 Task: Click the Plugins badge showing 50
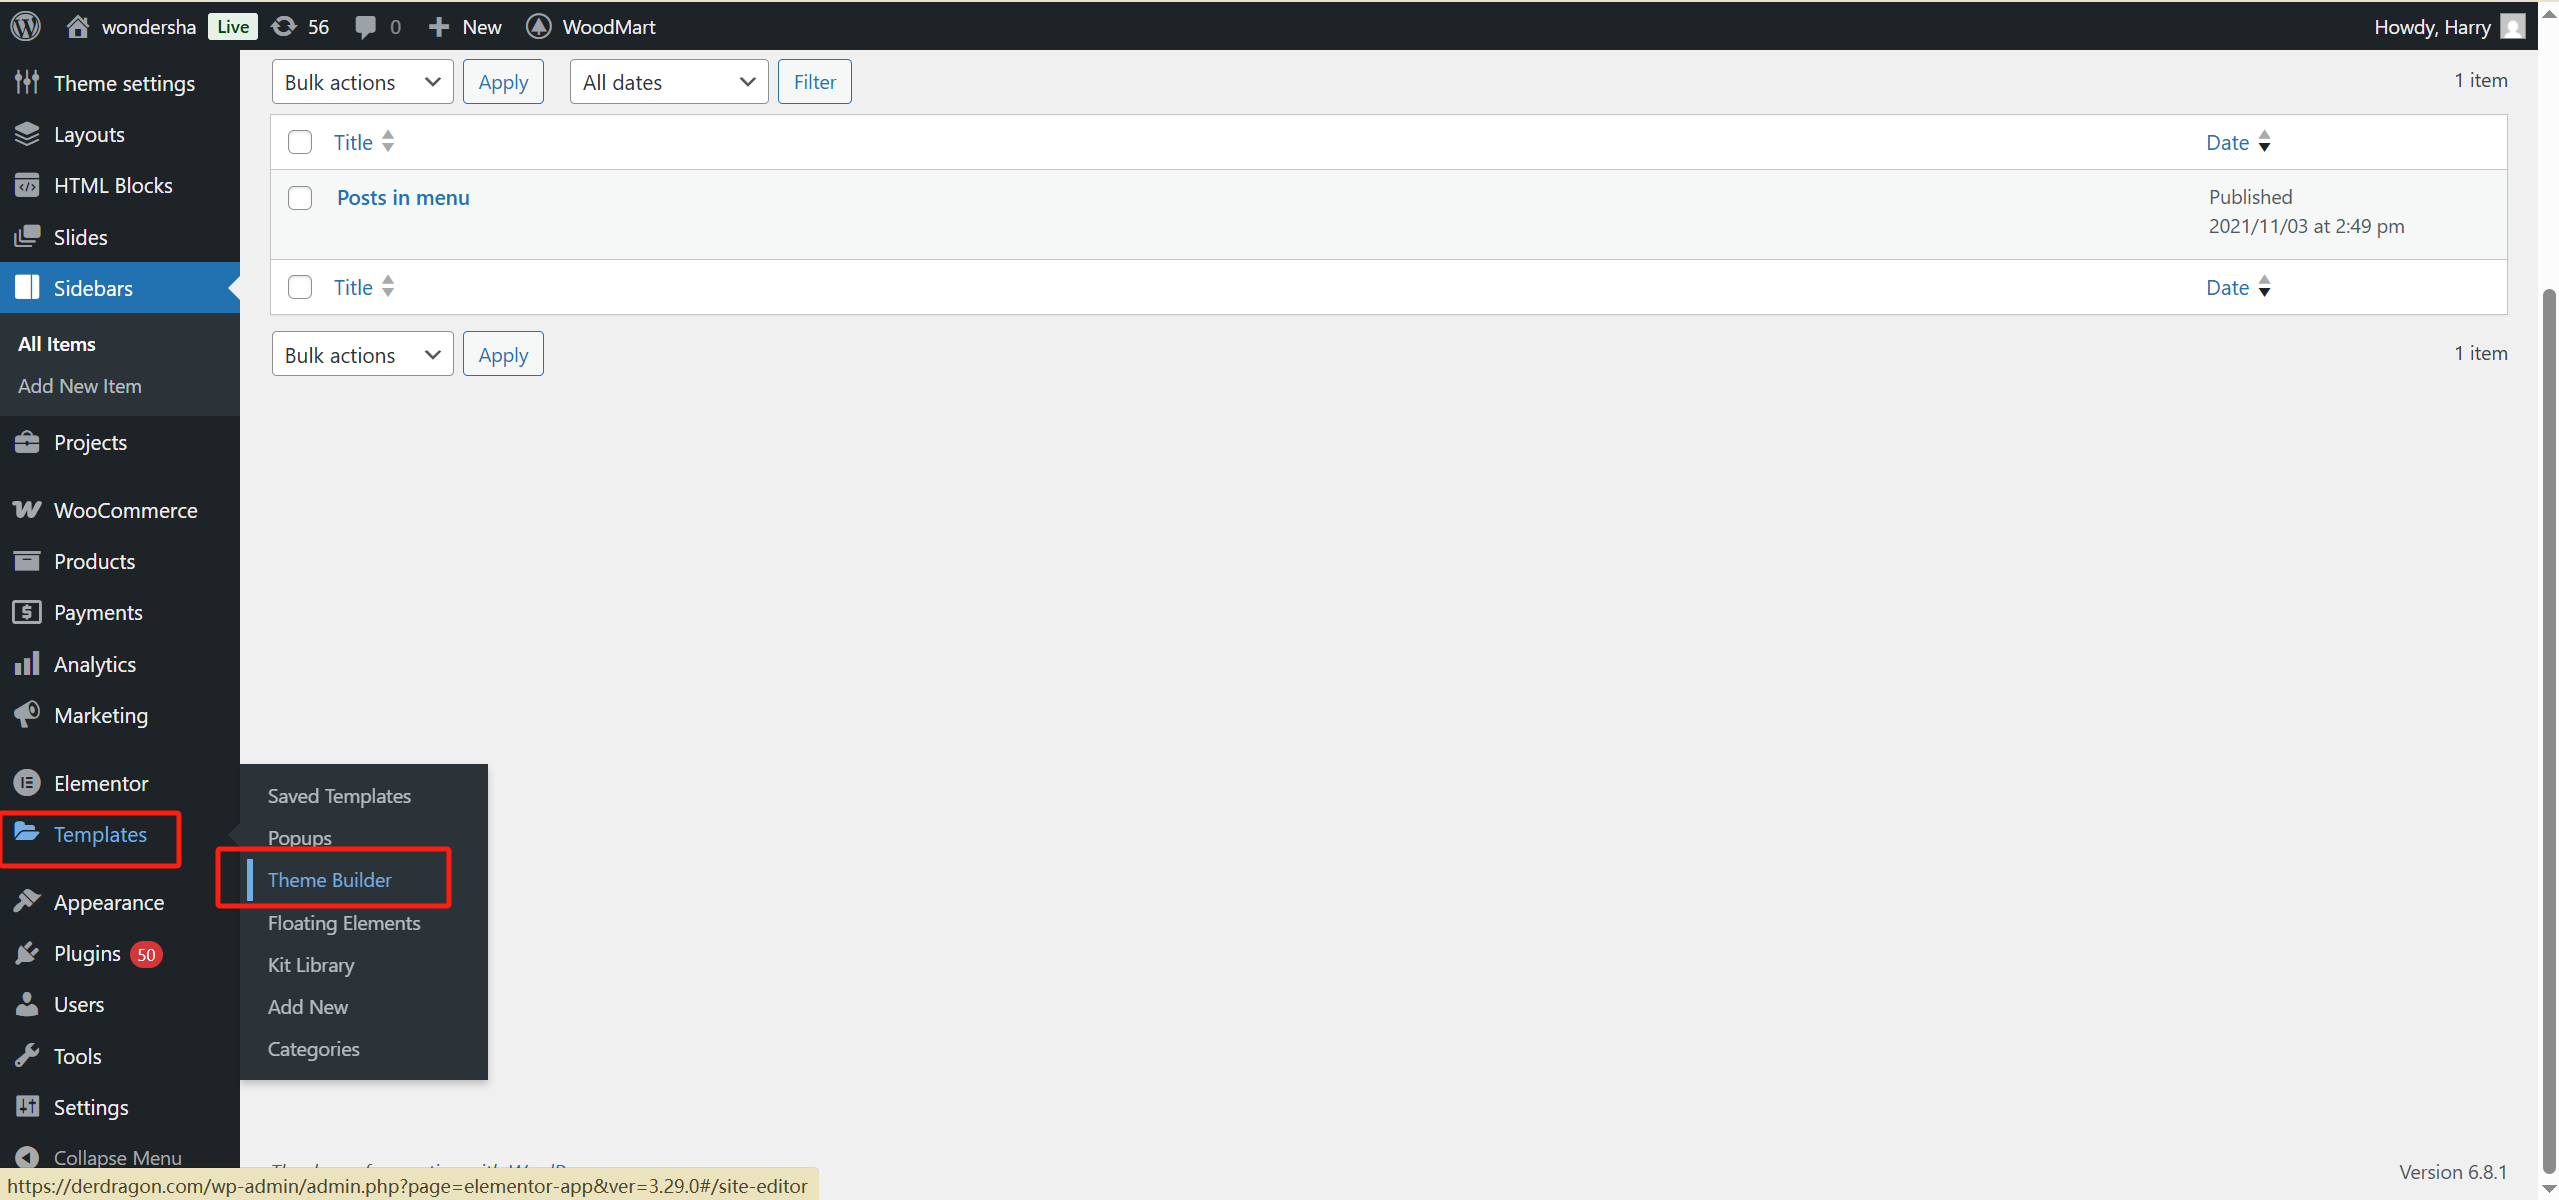tap(145, 953)
